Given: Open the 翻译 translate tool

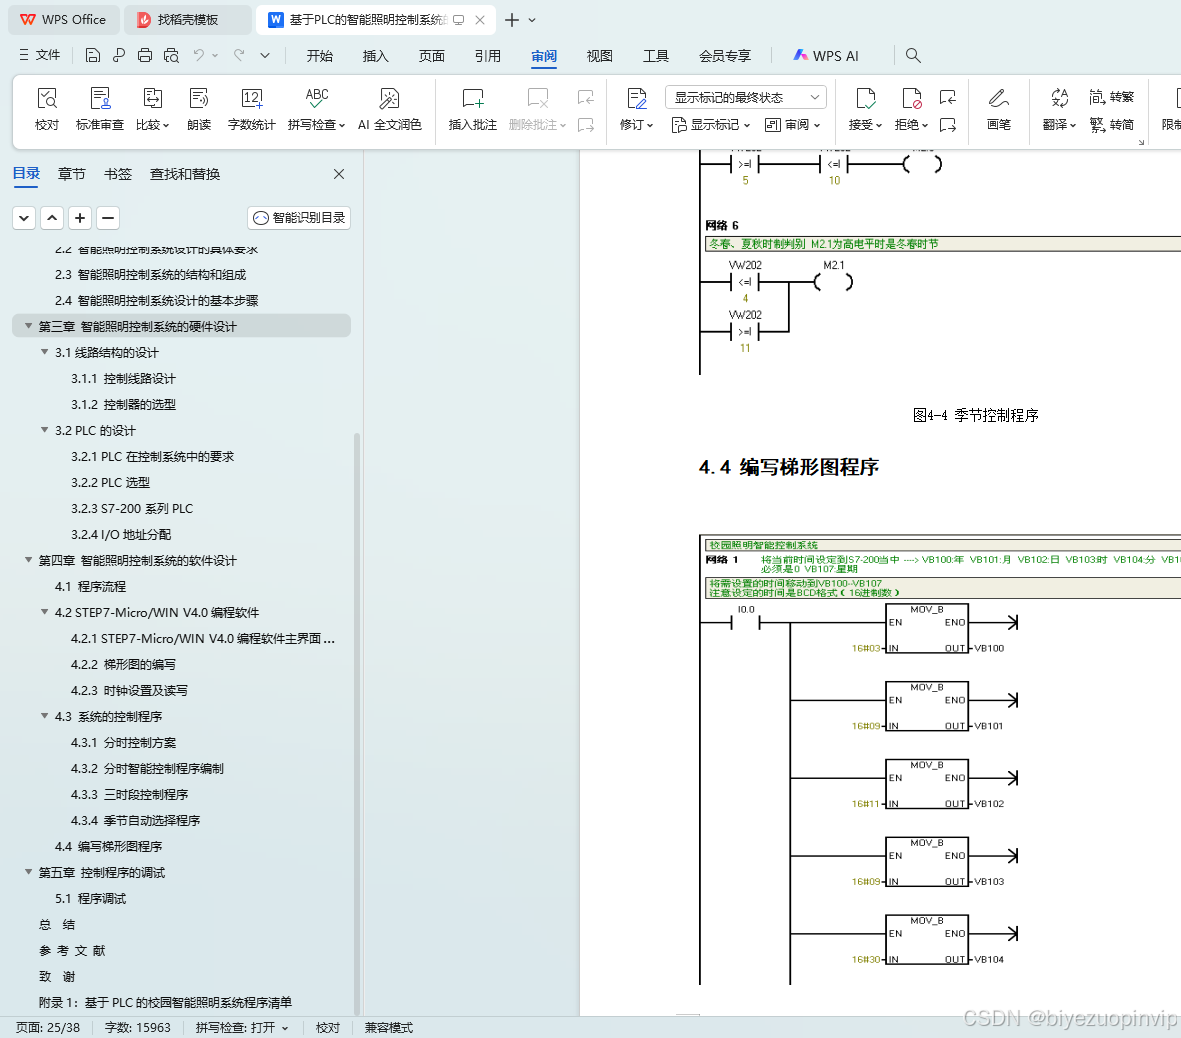Looking at the screenshot, I should point(1059,108).
